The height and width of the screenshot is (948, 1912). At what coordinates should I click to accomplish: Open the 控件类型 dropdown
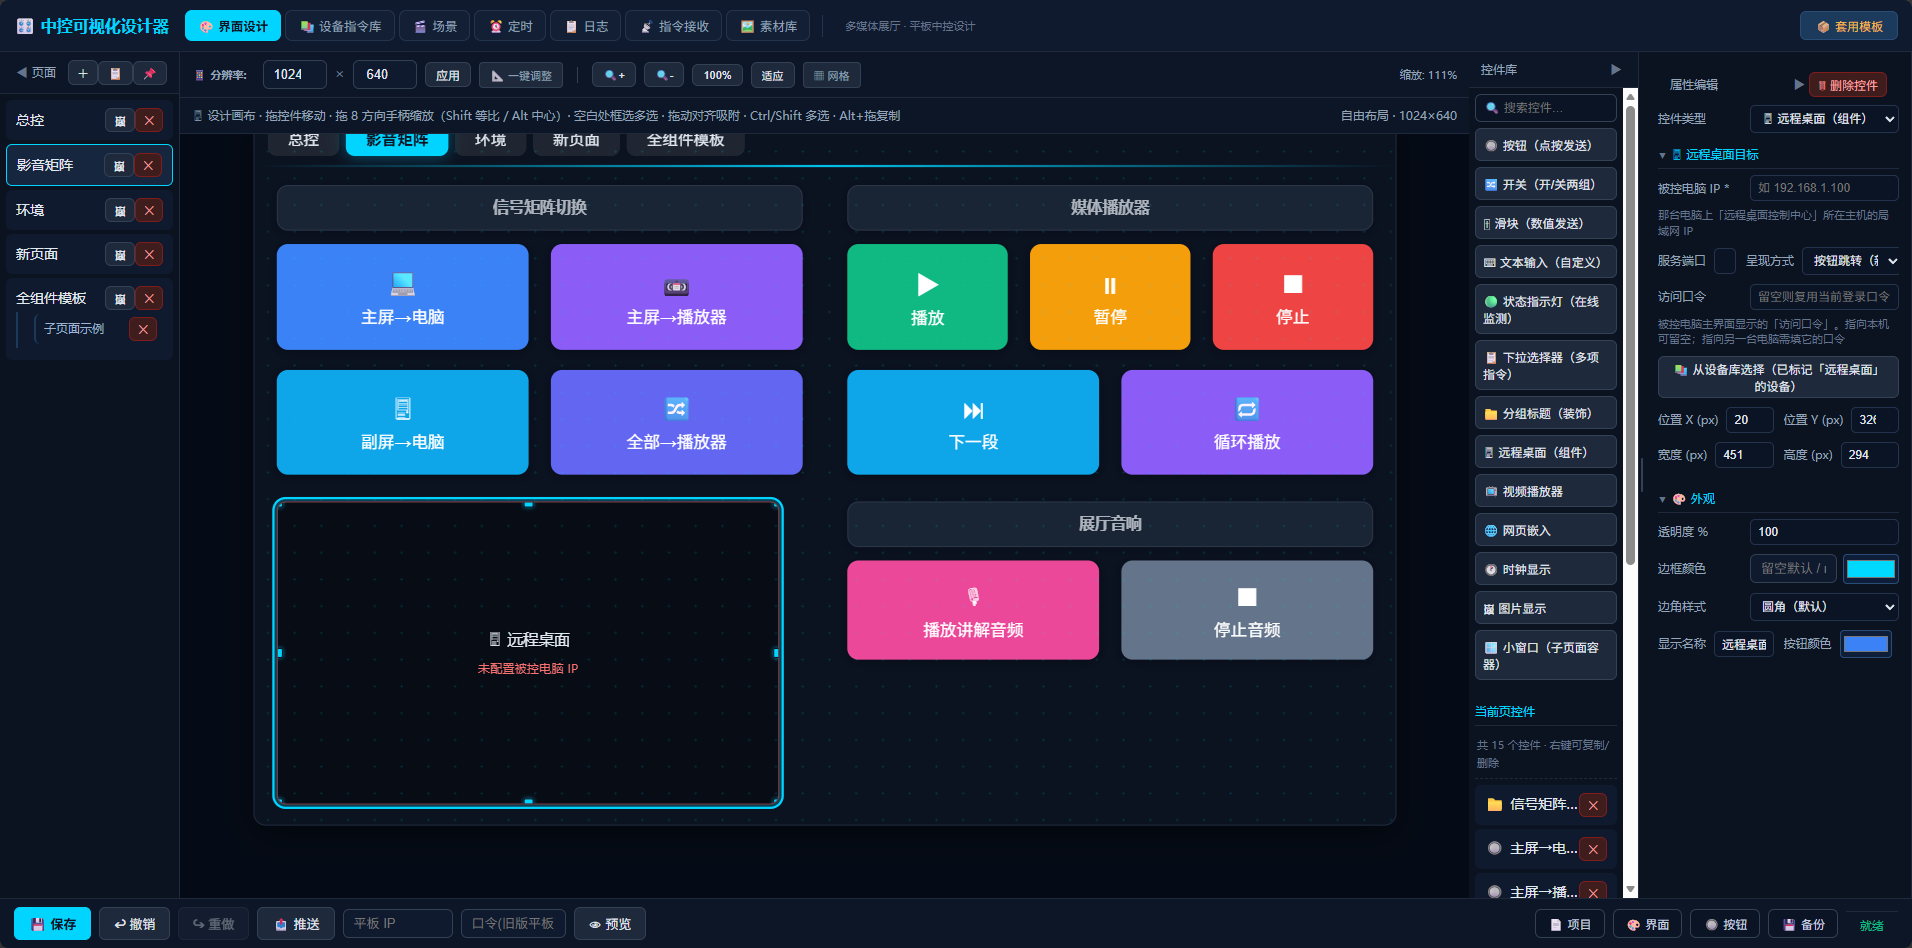click(x=1824, y=118)
